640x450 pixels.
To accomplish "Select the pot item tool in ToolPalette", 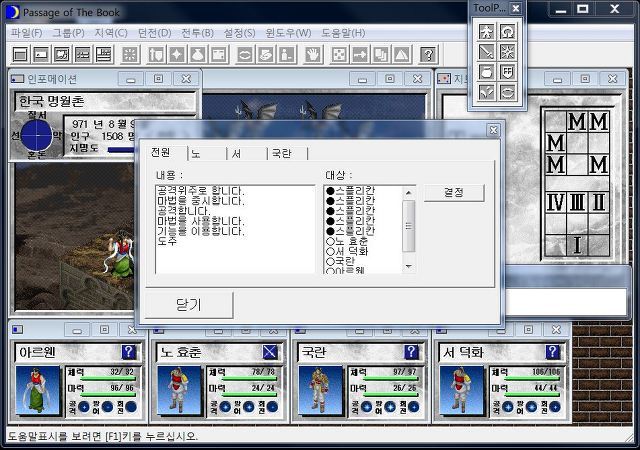I will (487, 72).
